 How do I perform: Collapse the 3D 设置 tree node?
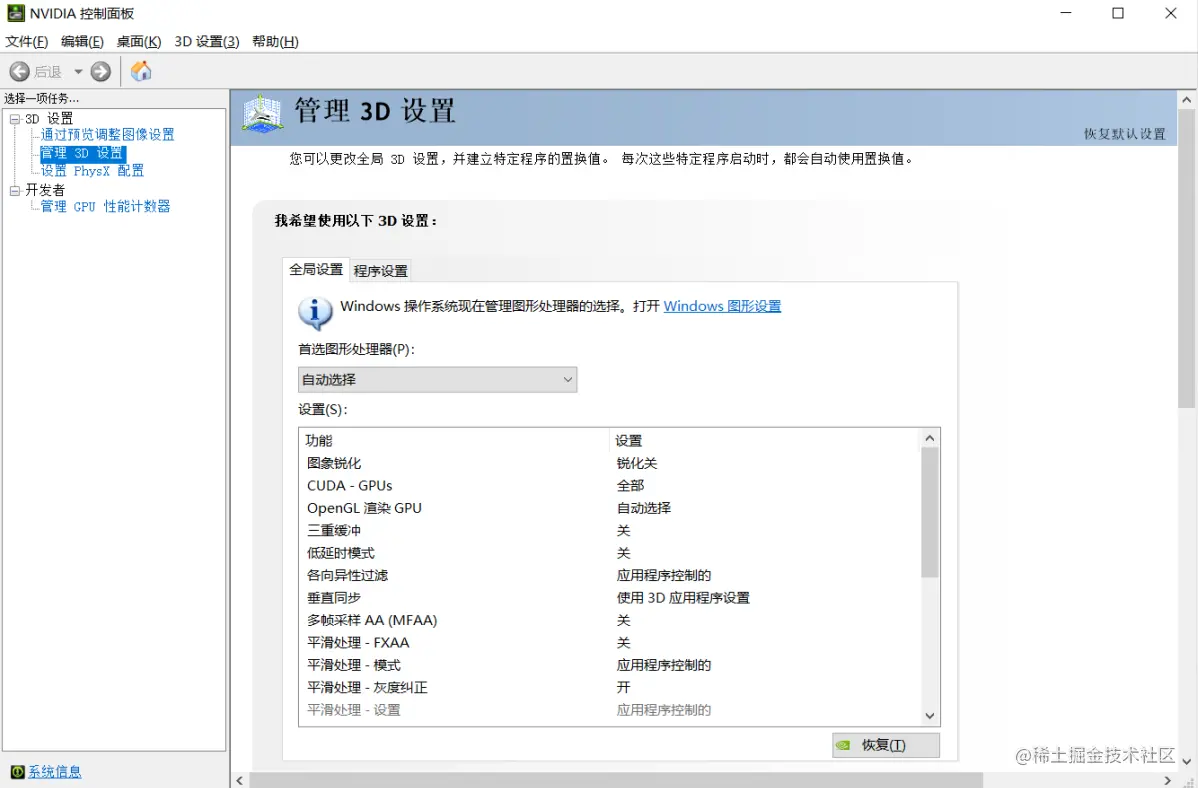(15, 119)
